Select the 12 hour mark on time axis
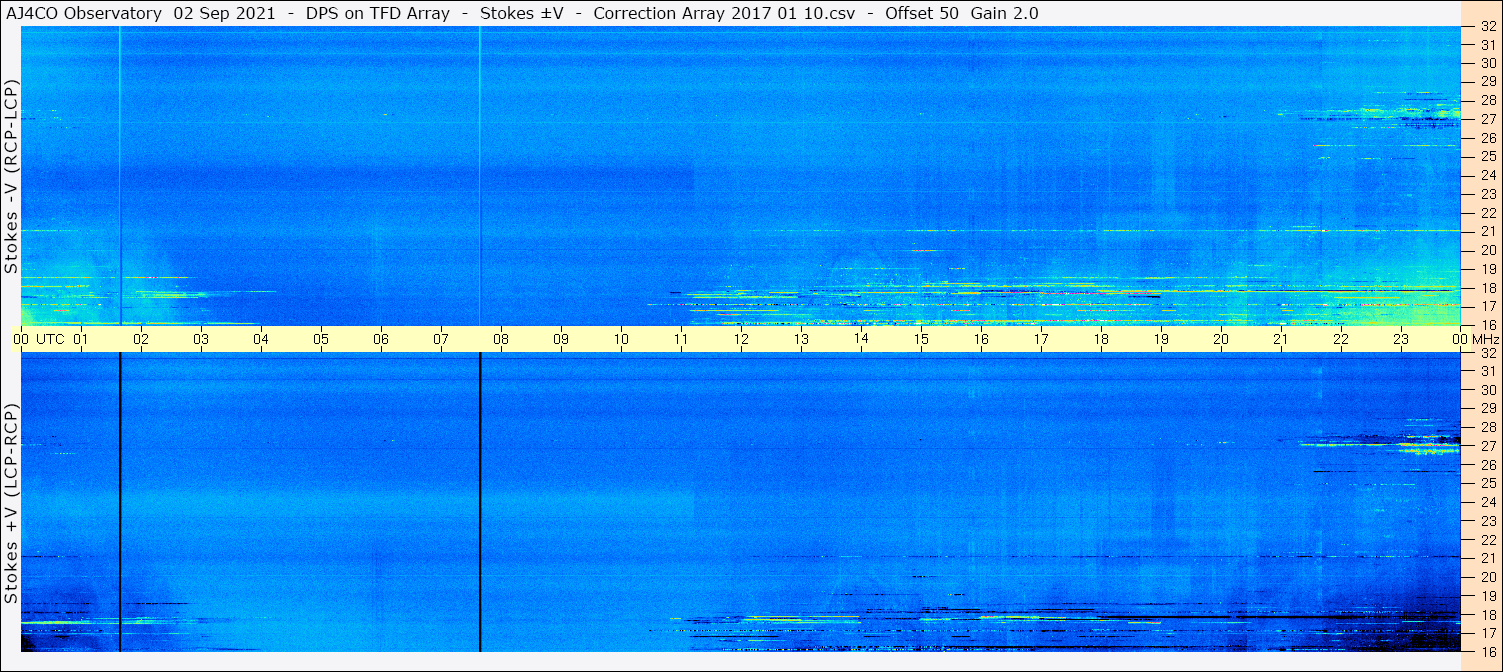Viewport: 1503px width, 672px height. coord(741,339)
